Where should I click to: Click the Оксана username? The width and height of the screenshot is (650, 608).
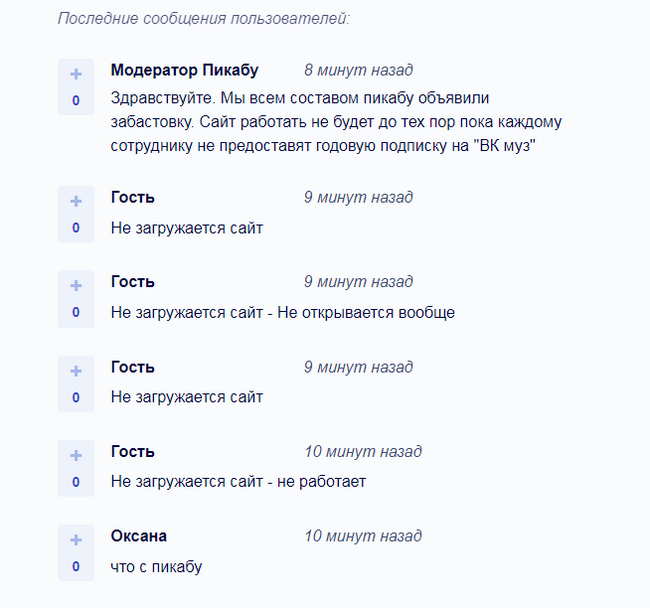tap(138, 536)
